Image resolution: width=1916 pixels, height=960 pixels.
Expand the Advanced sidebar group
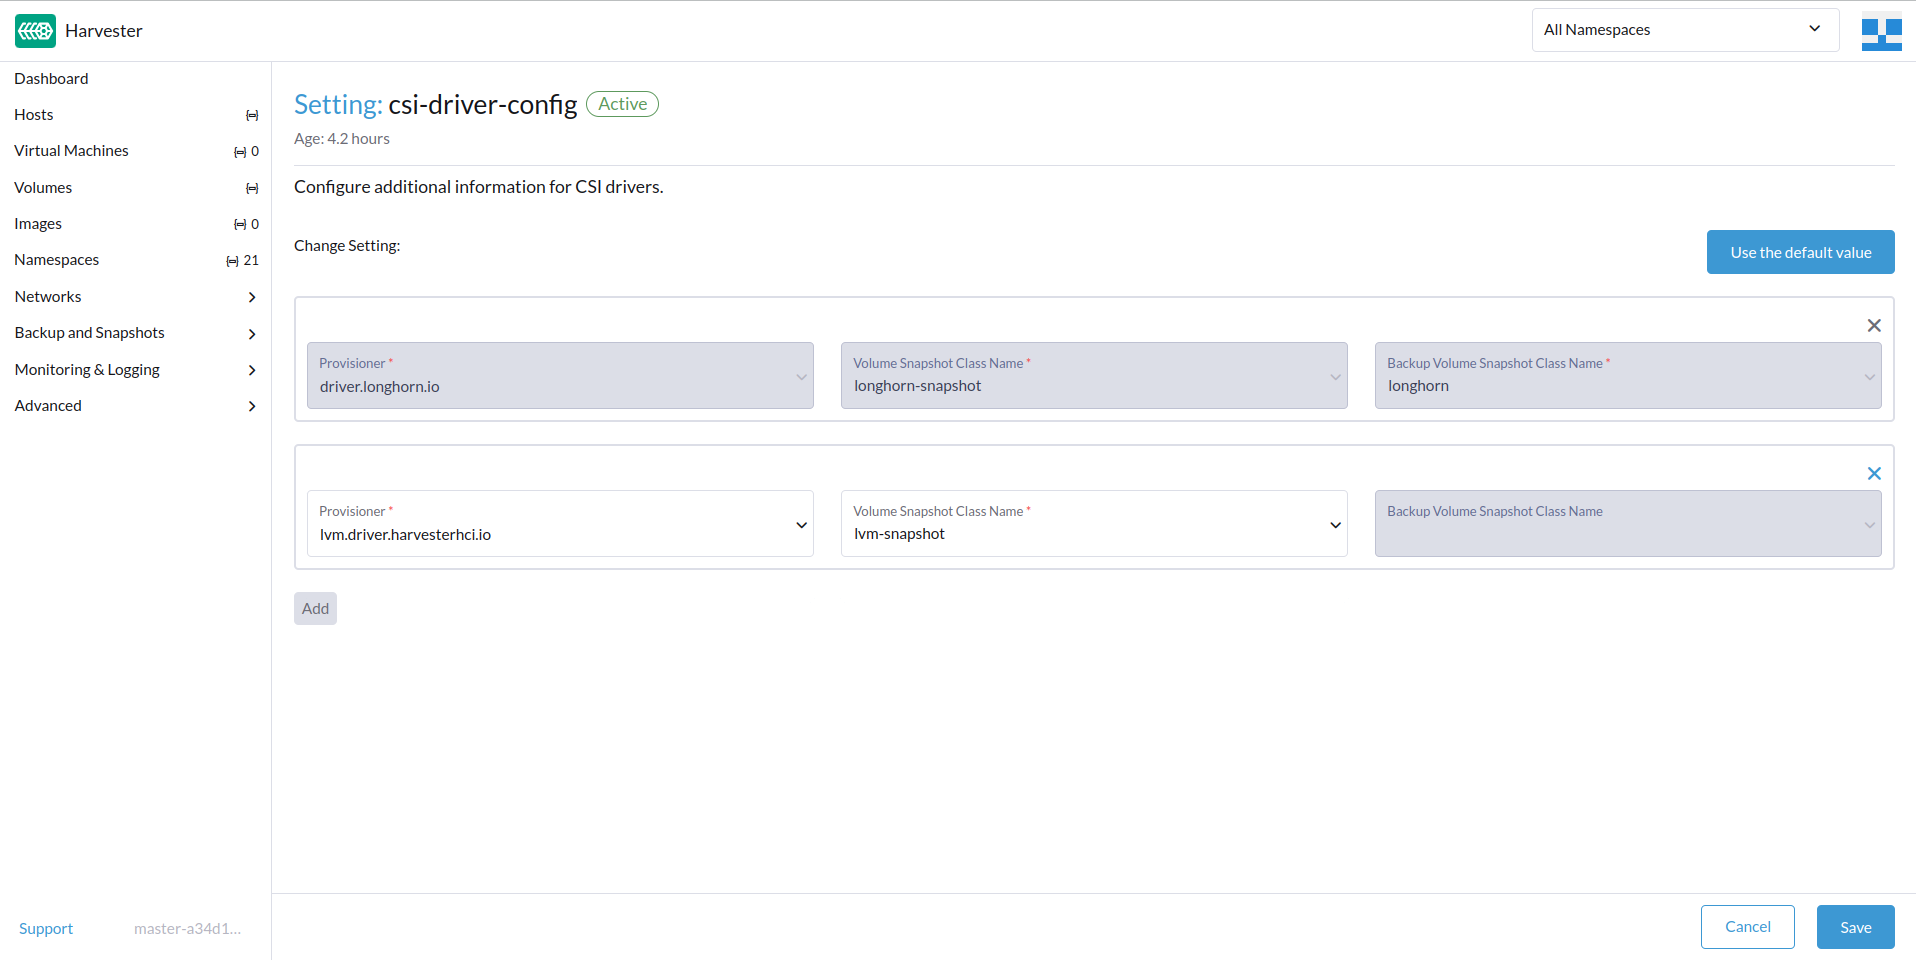click(135, 406)
